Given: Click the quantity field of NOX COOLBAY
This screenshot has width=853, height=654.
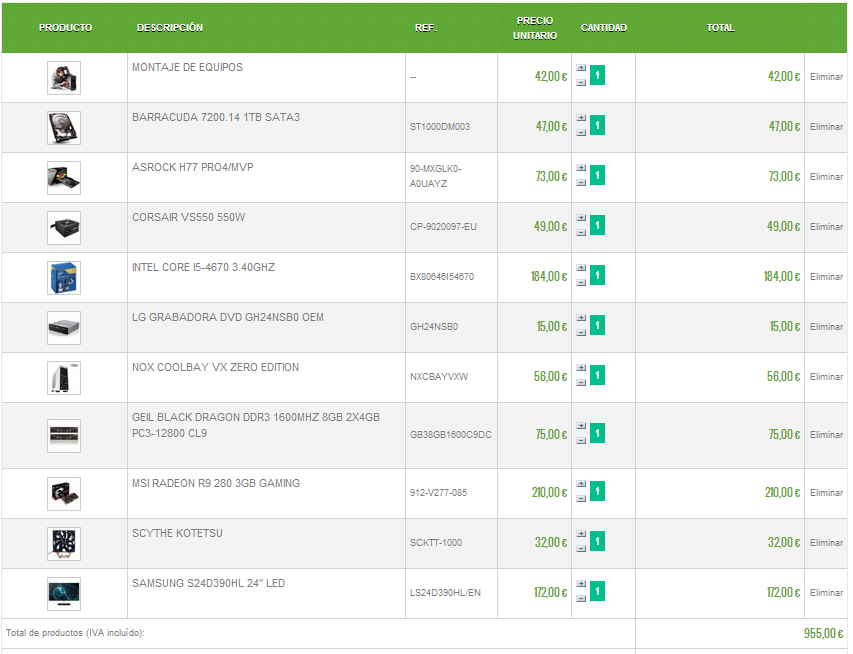Looking at the screenshot, I should (597, 375).
